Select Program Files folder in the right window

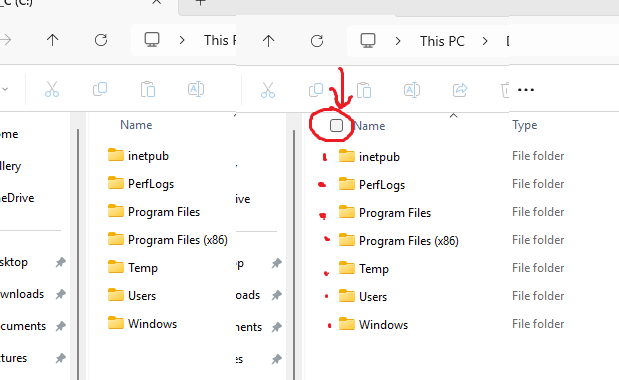point(385,212)
